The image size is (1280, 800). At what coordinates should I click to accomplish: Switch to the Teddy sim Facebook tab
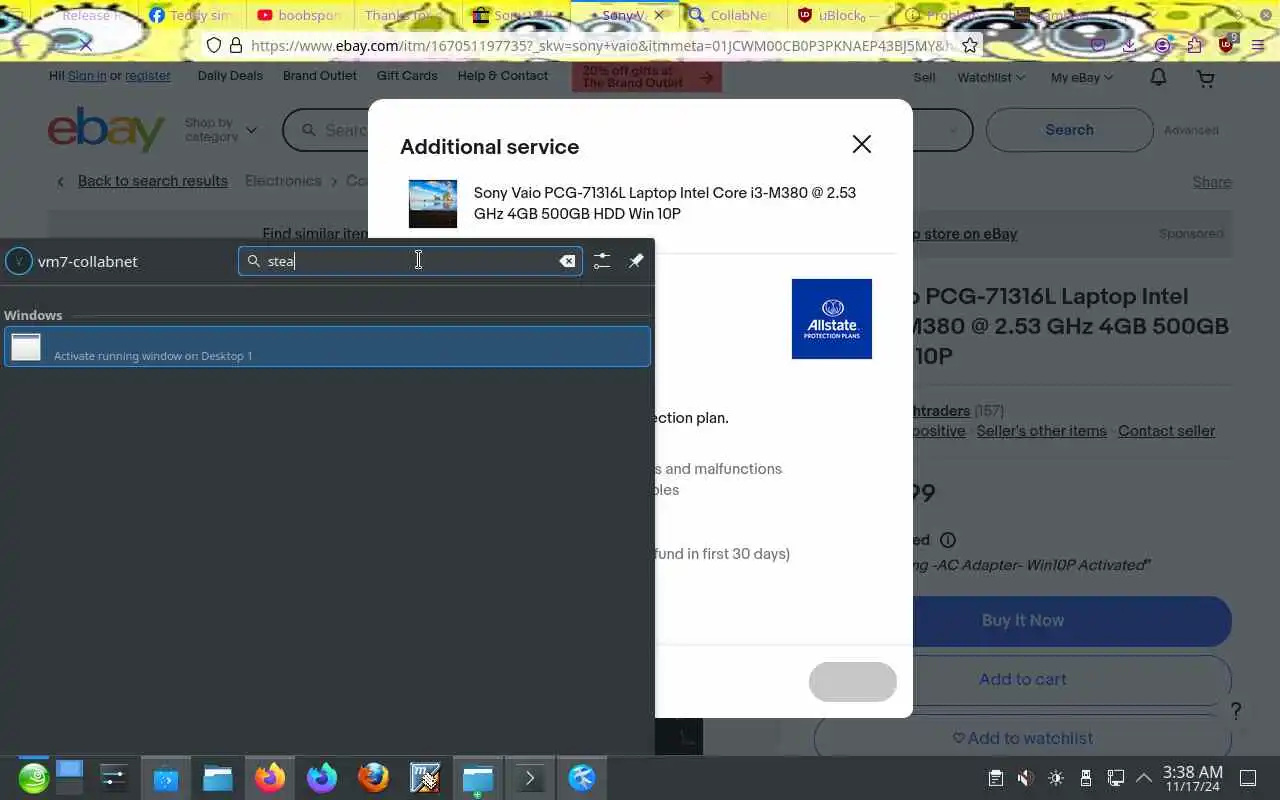[190, 15]
